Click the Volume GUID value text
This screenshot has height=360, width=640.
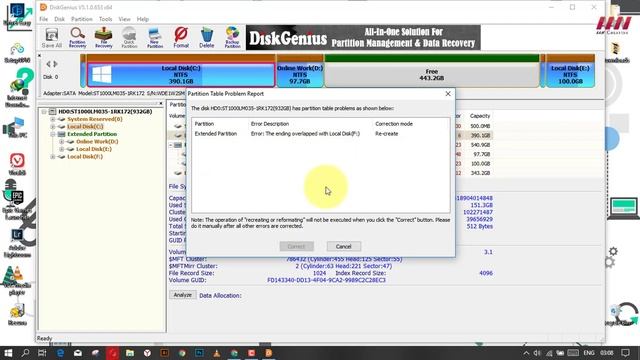[326, 280]
